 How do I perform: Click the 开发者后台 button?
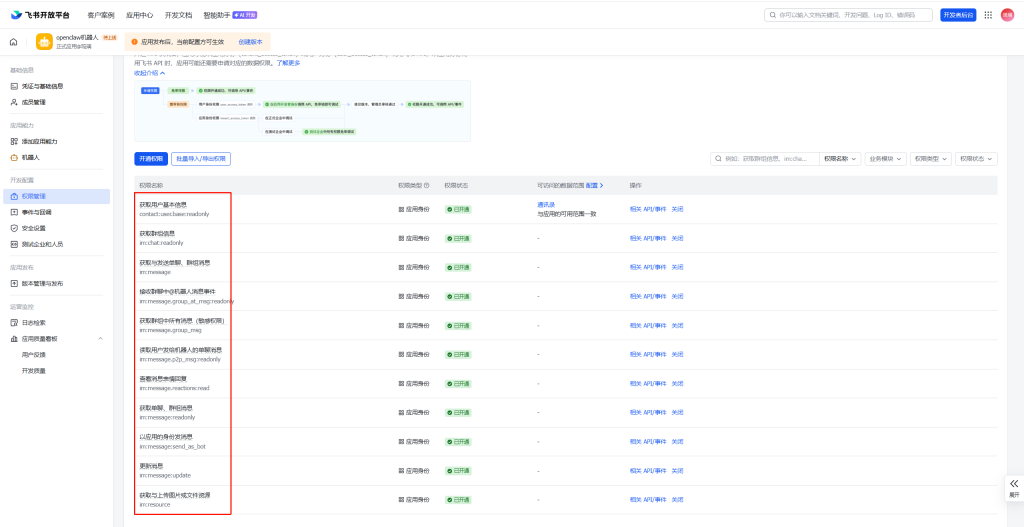click(x=958, y=15)
